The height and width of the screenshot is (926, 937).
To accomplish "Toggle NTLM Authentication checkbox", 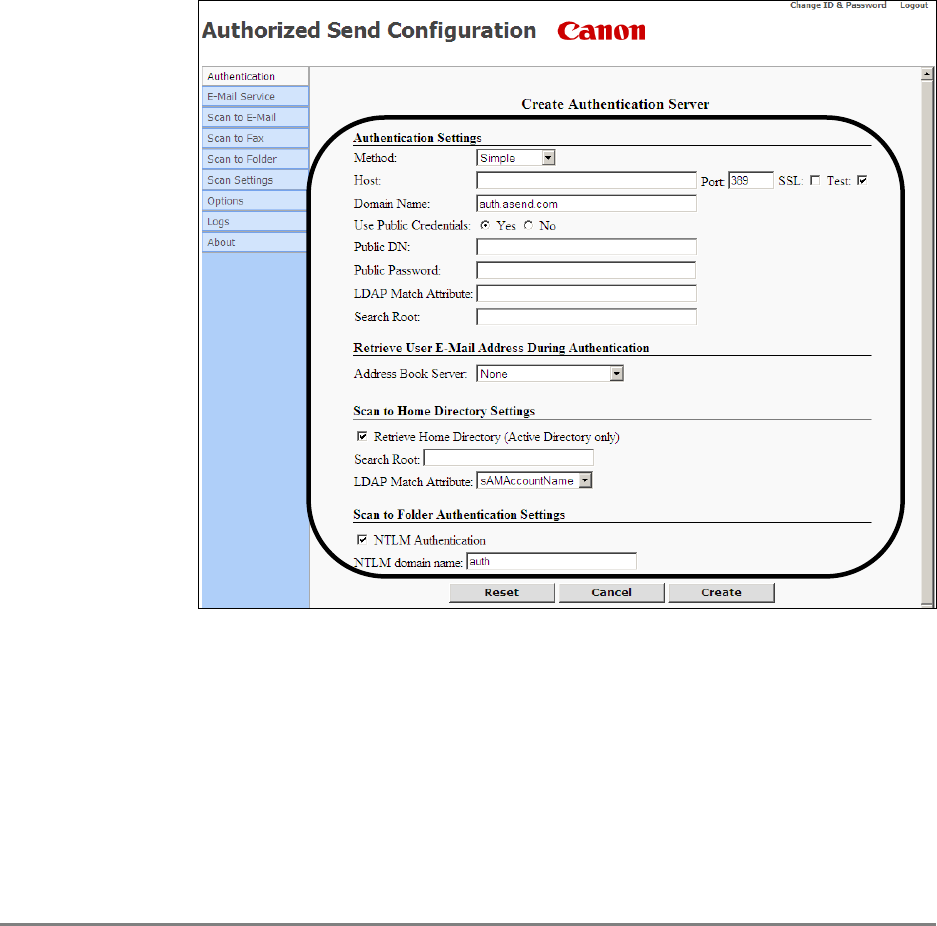I will pyautogui.click(x=362, y=539).
